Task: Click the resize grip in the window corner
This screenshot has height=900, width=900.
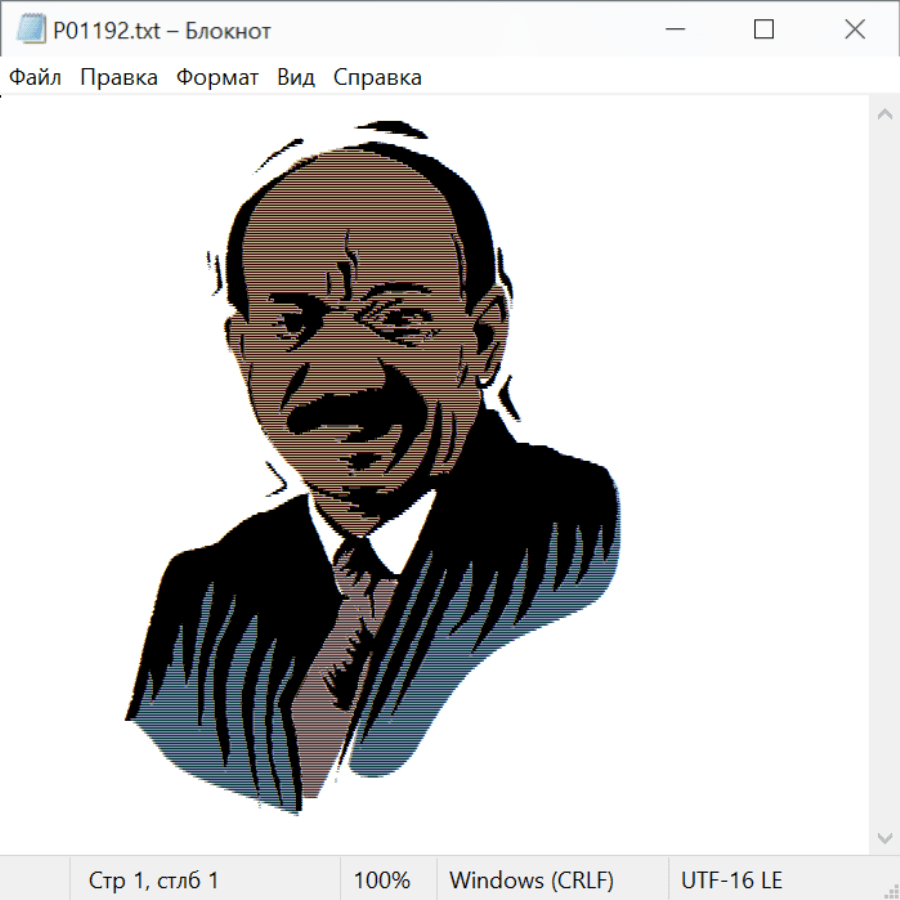Action: tap(891, 891)
